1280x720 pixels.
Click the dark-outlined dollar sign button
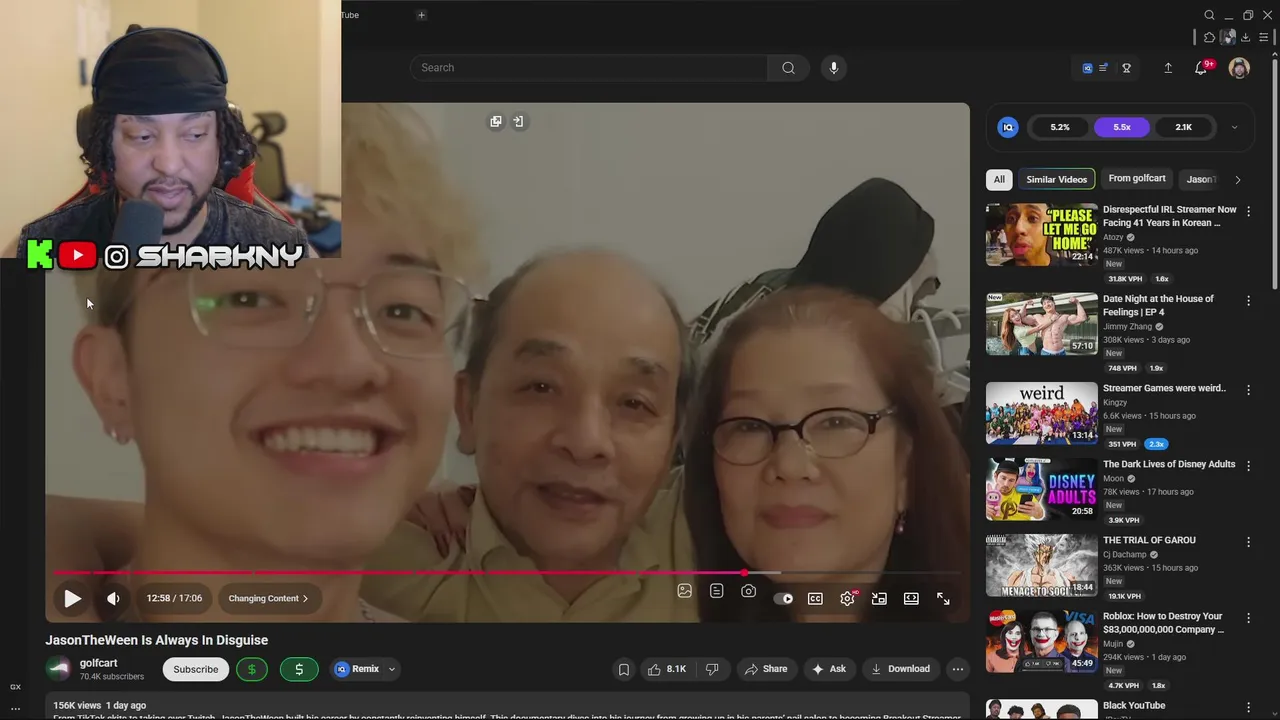251,669
